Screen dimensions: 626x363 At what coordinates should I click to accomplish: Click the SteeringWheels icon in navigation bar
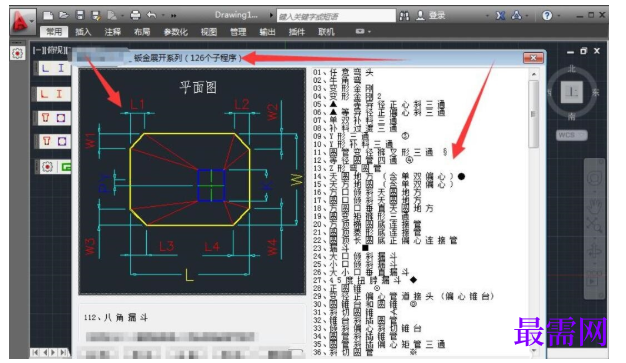coord(594,178)
